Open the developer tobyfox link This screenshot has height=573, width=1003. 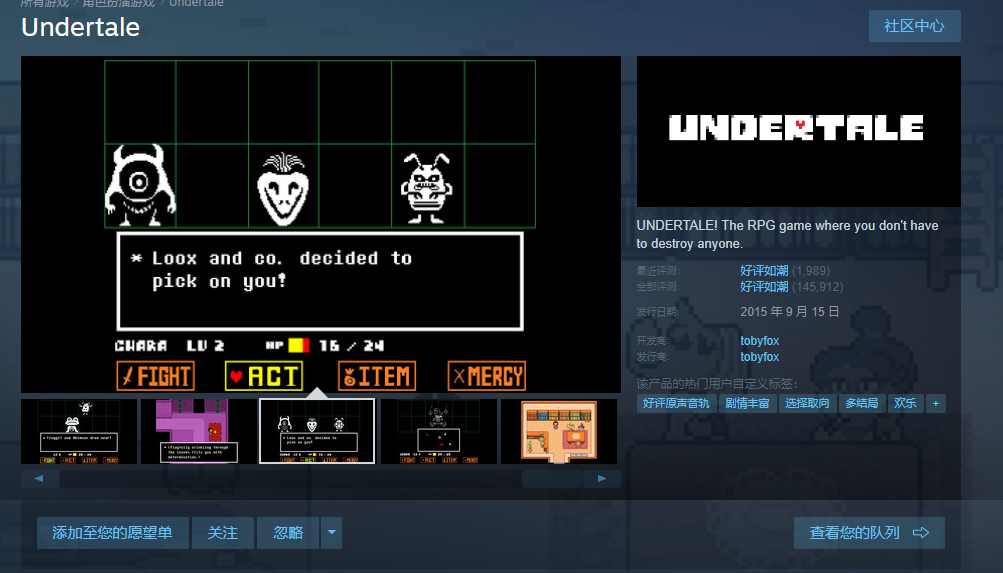click(x=759, y=341)
